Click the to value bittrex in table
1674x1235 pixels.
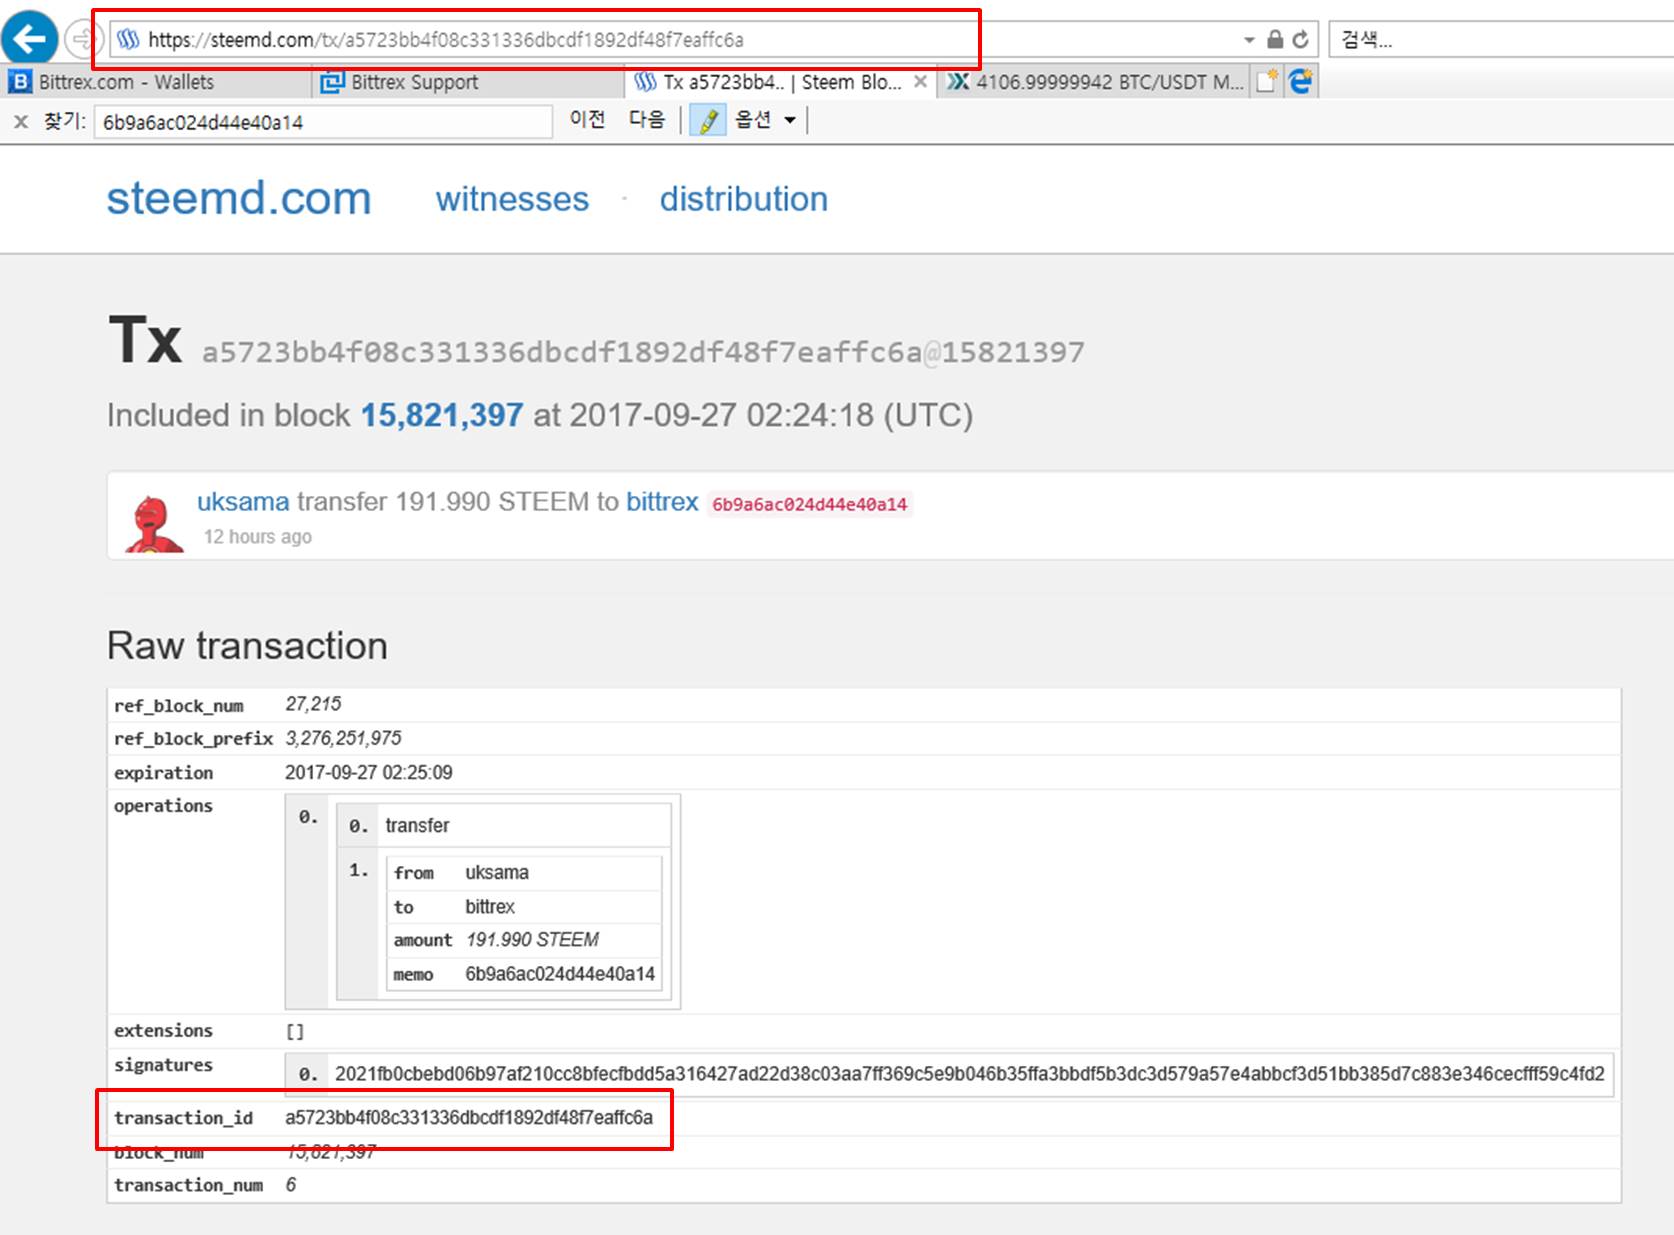click(x=490, y=906)
